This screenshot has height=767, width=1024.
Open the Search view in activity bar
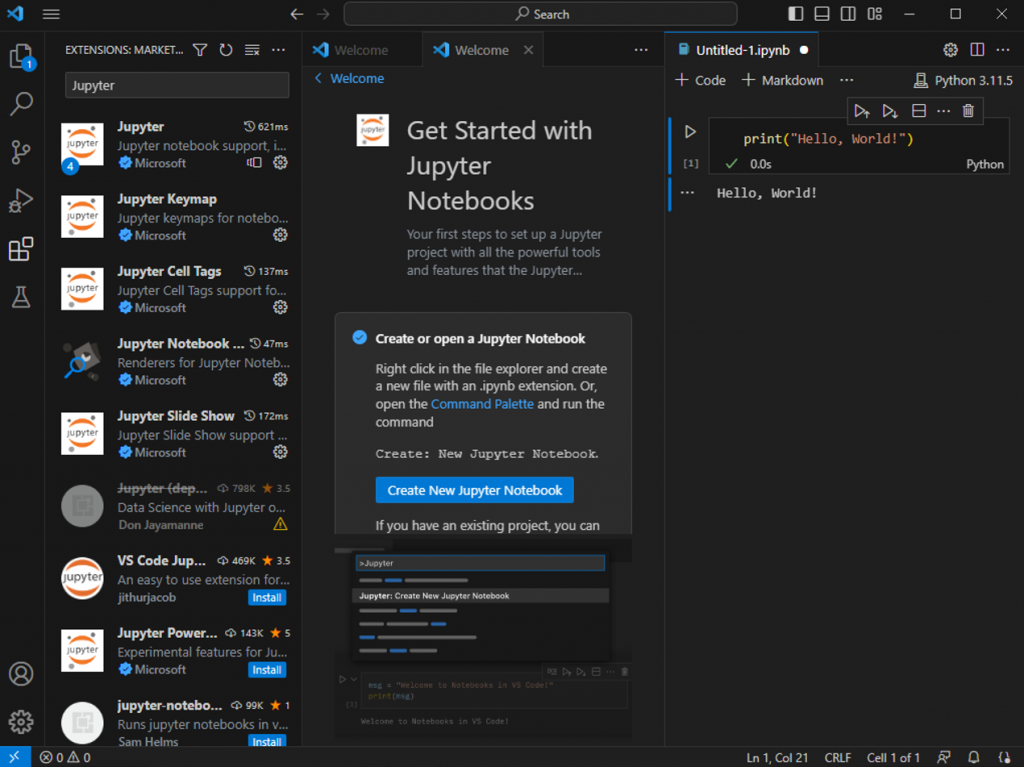21,103
